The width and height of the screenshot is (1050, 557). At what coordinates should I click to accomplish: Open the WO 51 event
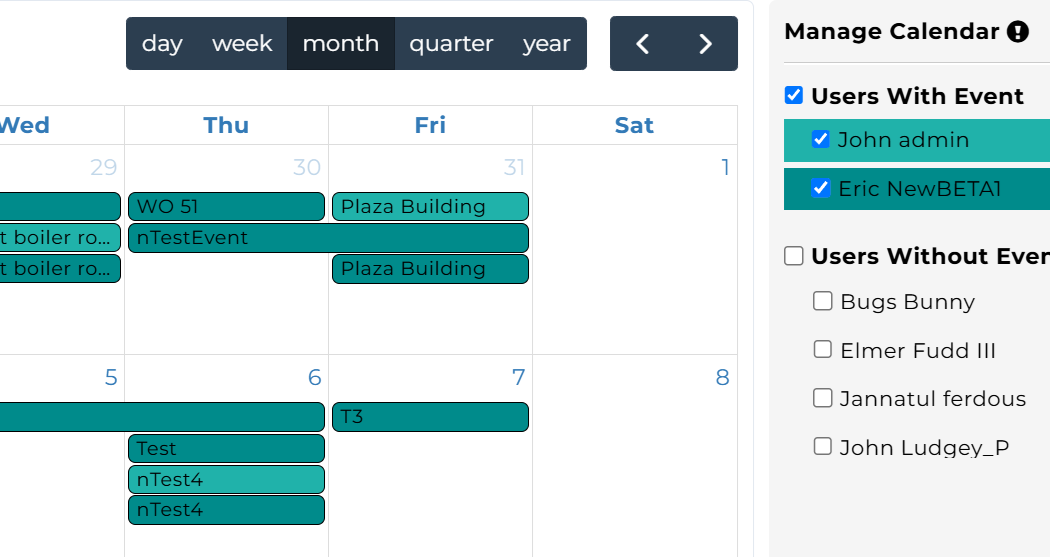click(x=226, y=206)
